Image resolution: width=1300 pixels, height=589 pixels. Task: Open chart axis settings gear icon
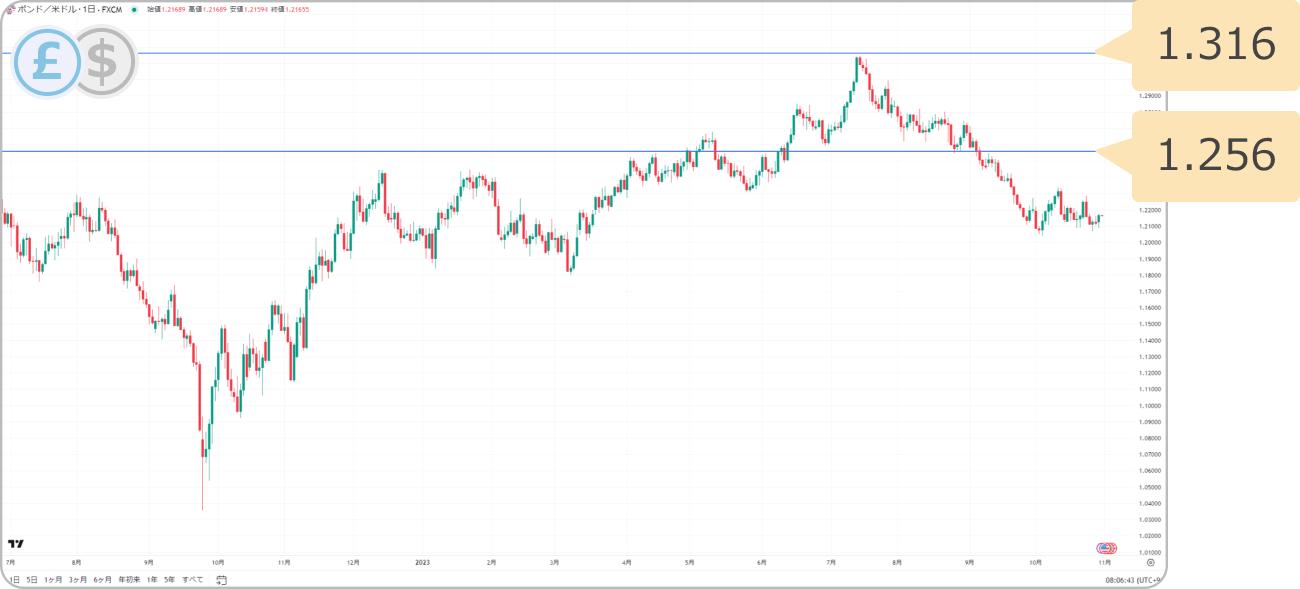tap(1150, 563)
